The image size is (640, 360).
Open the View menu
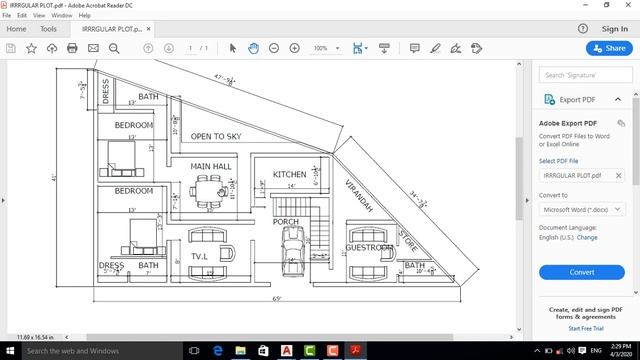[x=39, y=16]
